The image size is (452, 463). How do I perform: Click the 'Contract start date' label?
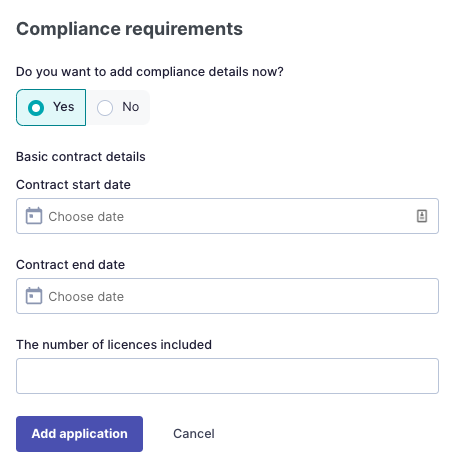pyautogui.click(x=73, y=185)
